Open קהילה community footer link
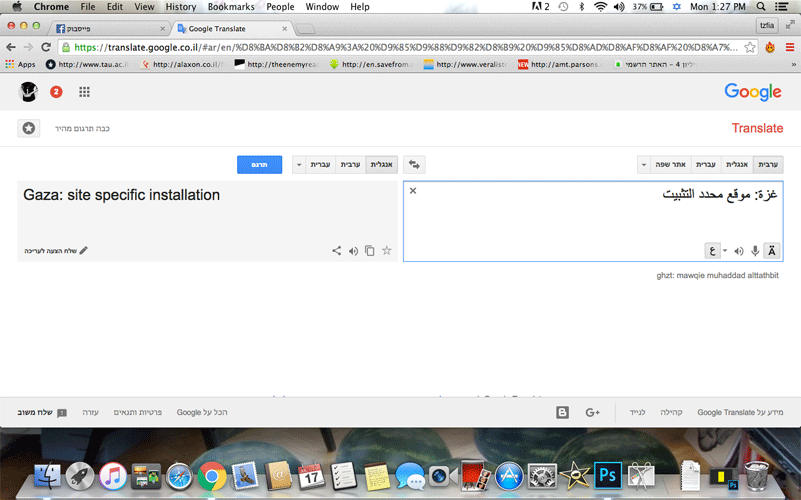The height and width of the screenshot is (500, 801). (671, 412)
